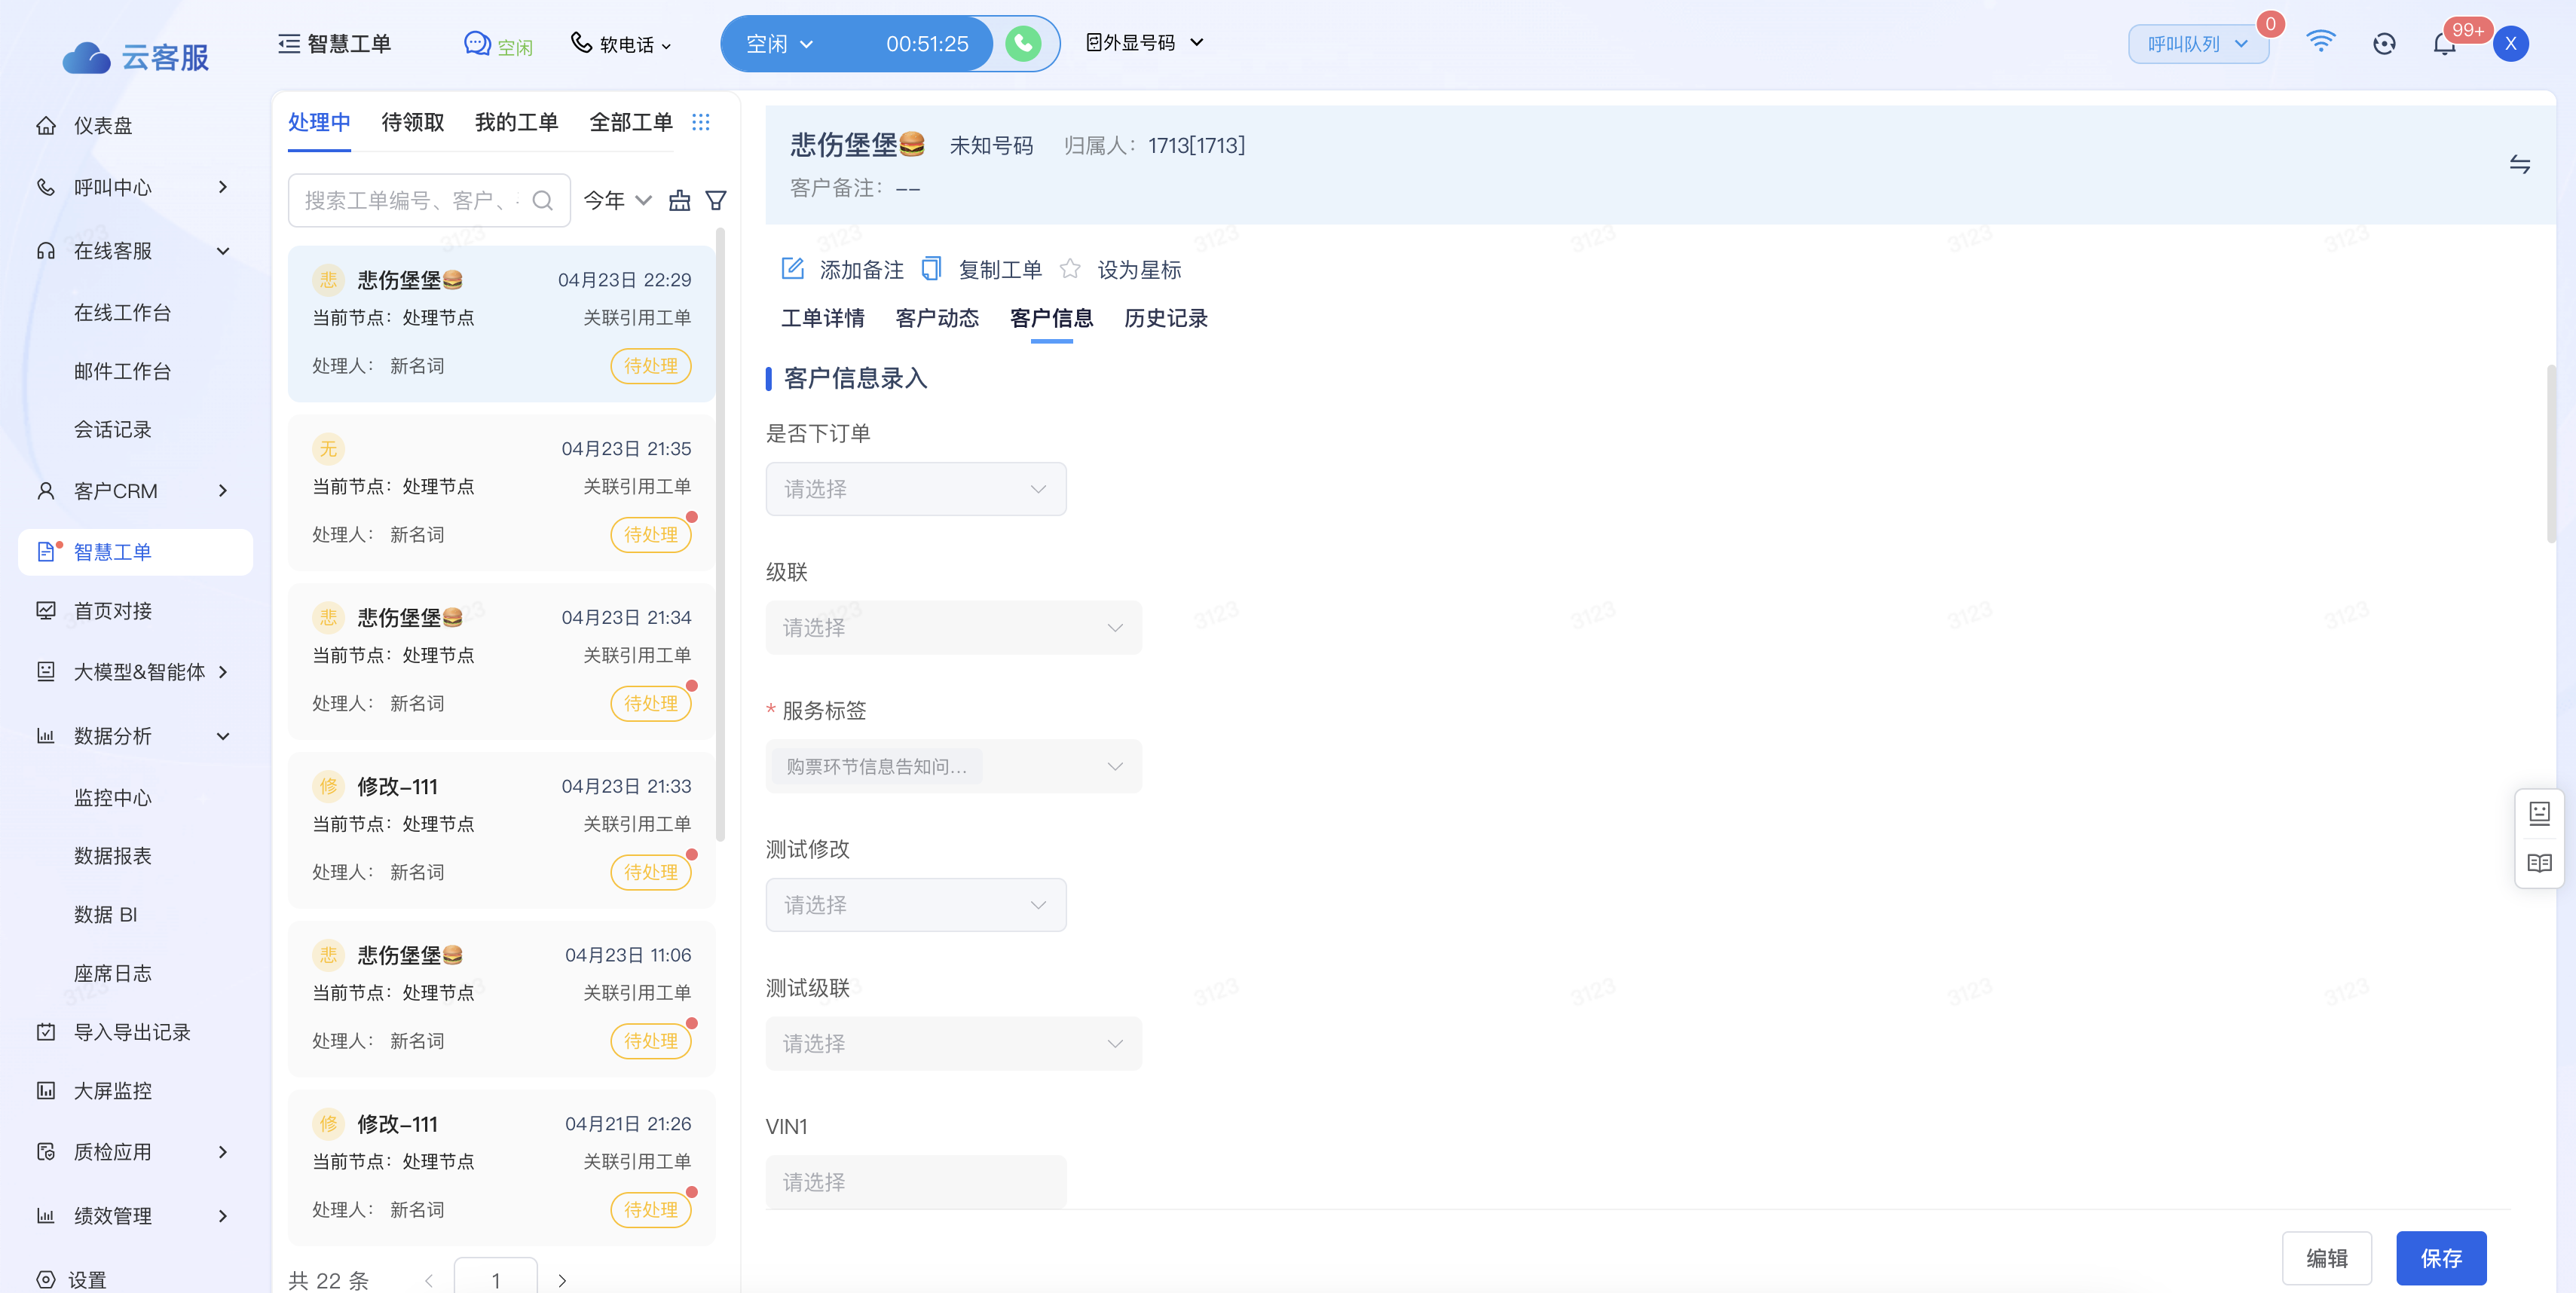Expand the 呼叫队列 dropdown
The image size is (2576, 1293).
(2197, 44)
